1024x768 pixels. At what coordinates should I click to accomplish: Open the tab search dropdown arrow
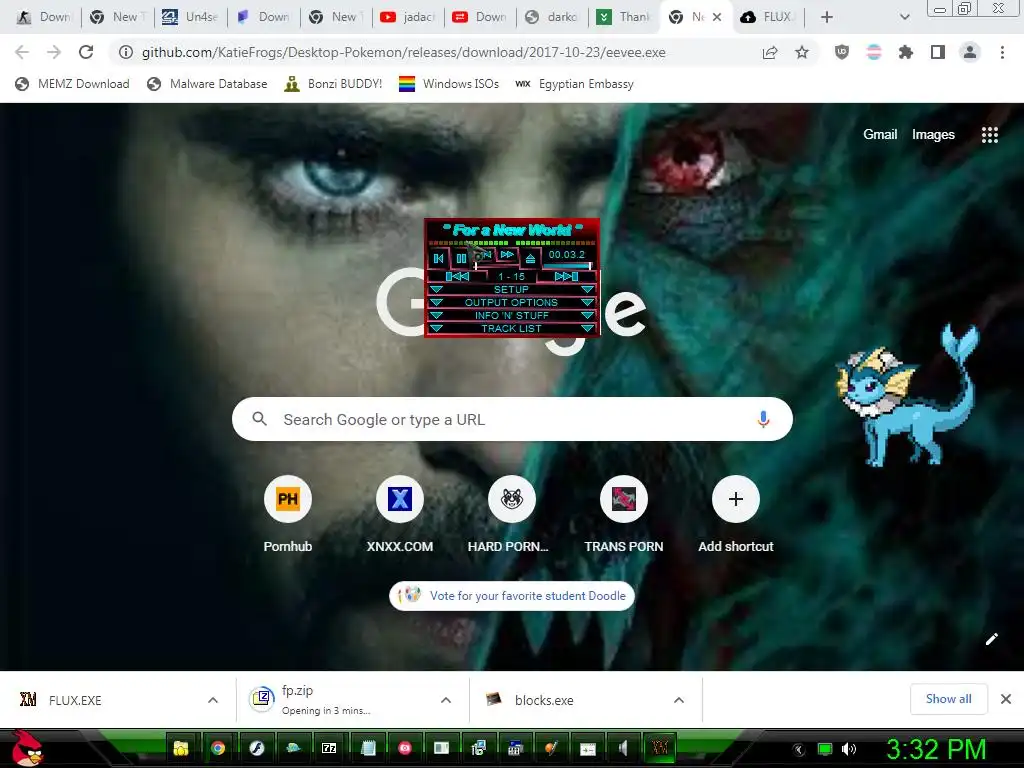(x=904, y=17)
